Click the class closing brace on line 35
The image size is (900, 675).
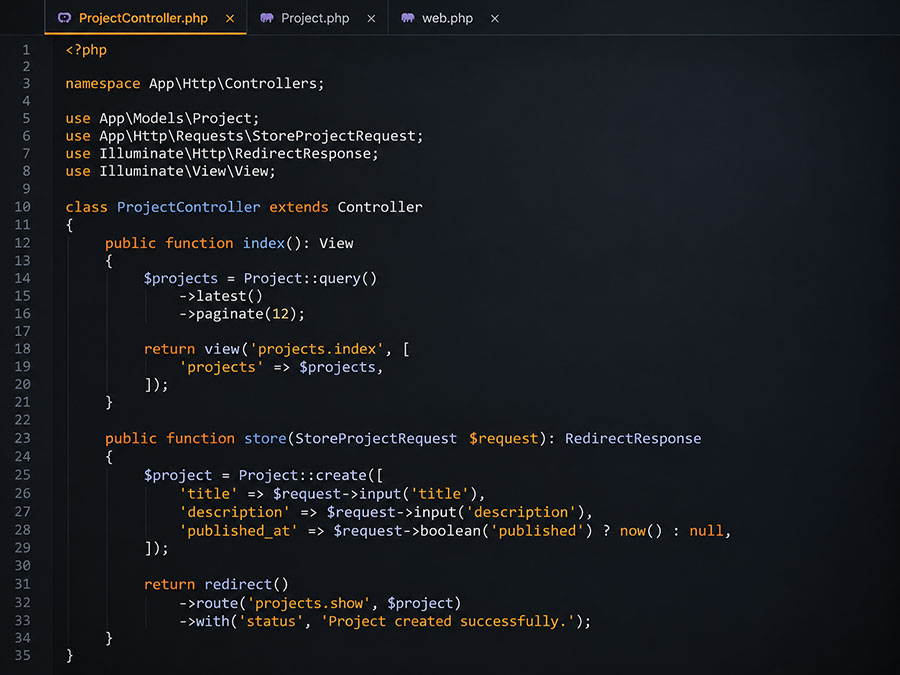(69, 655)
